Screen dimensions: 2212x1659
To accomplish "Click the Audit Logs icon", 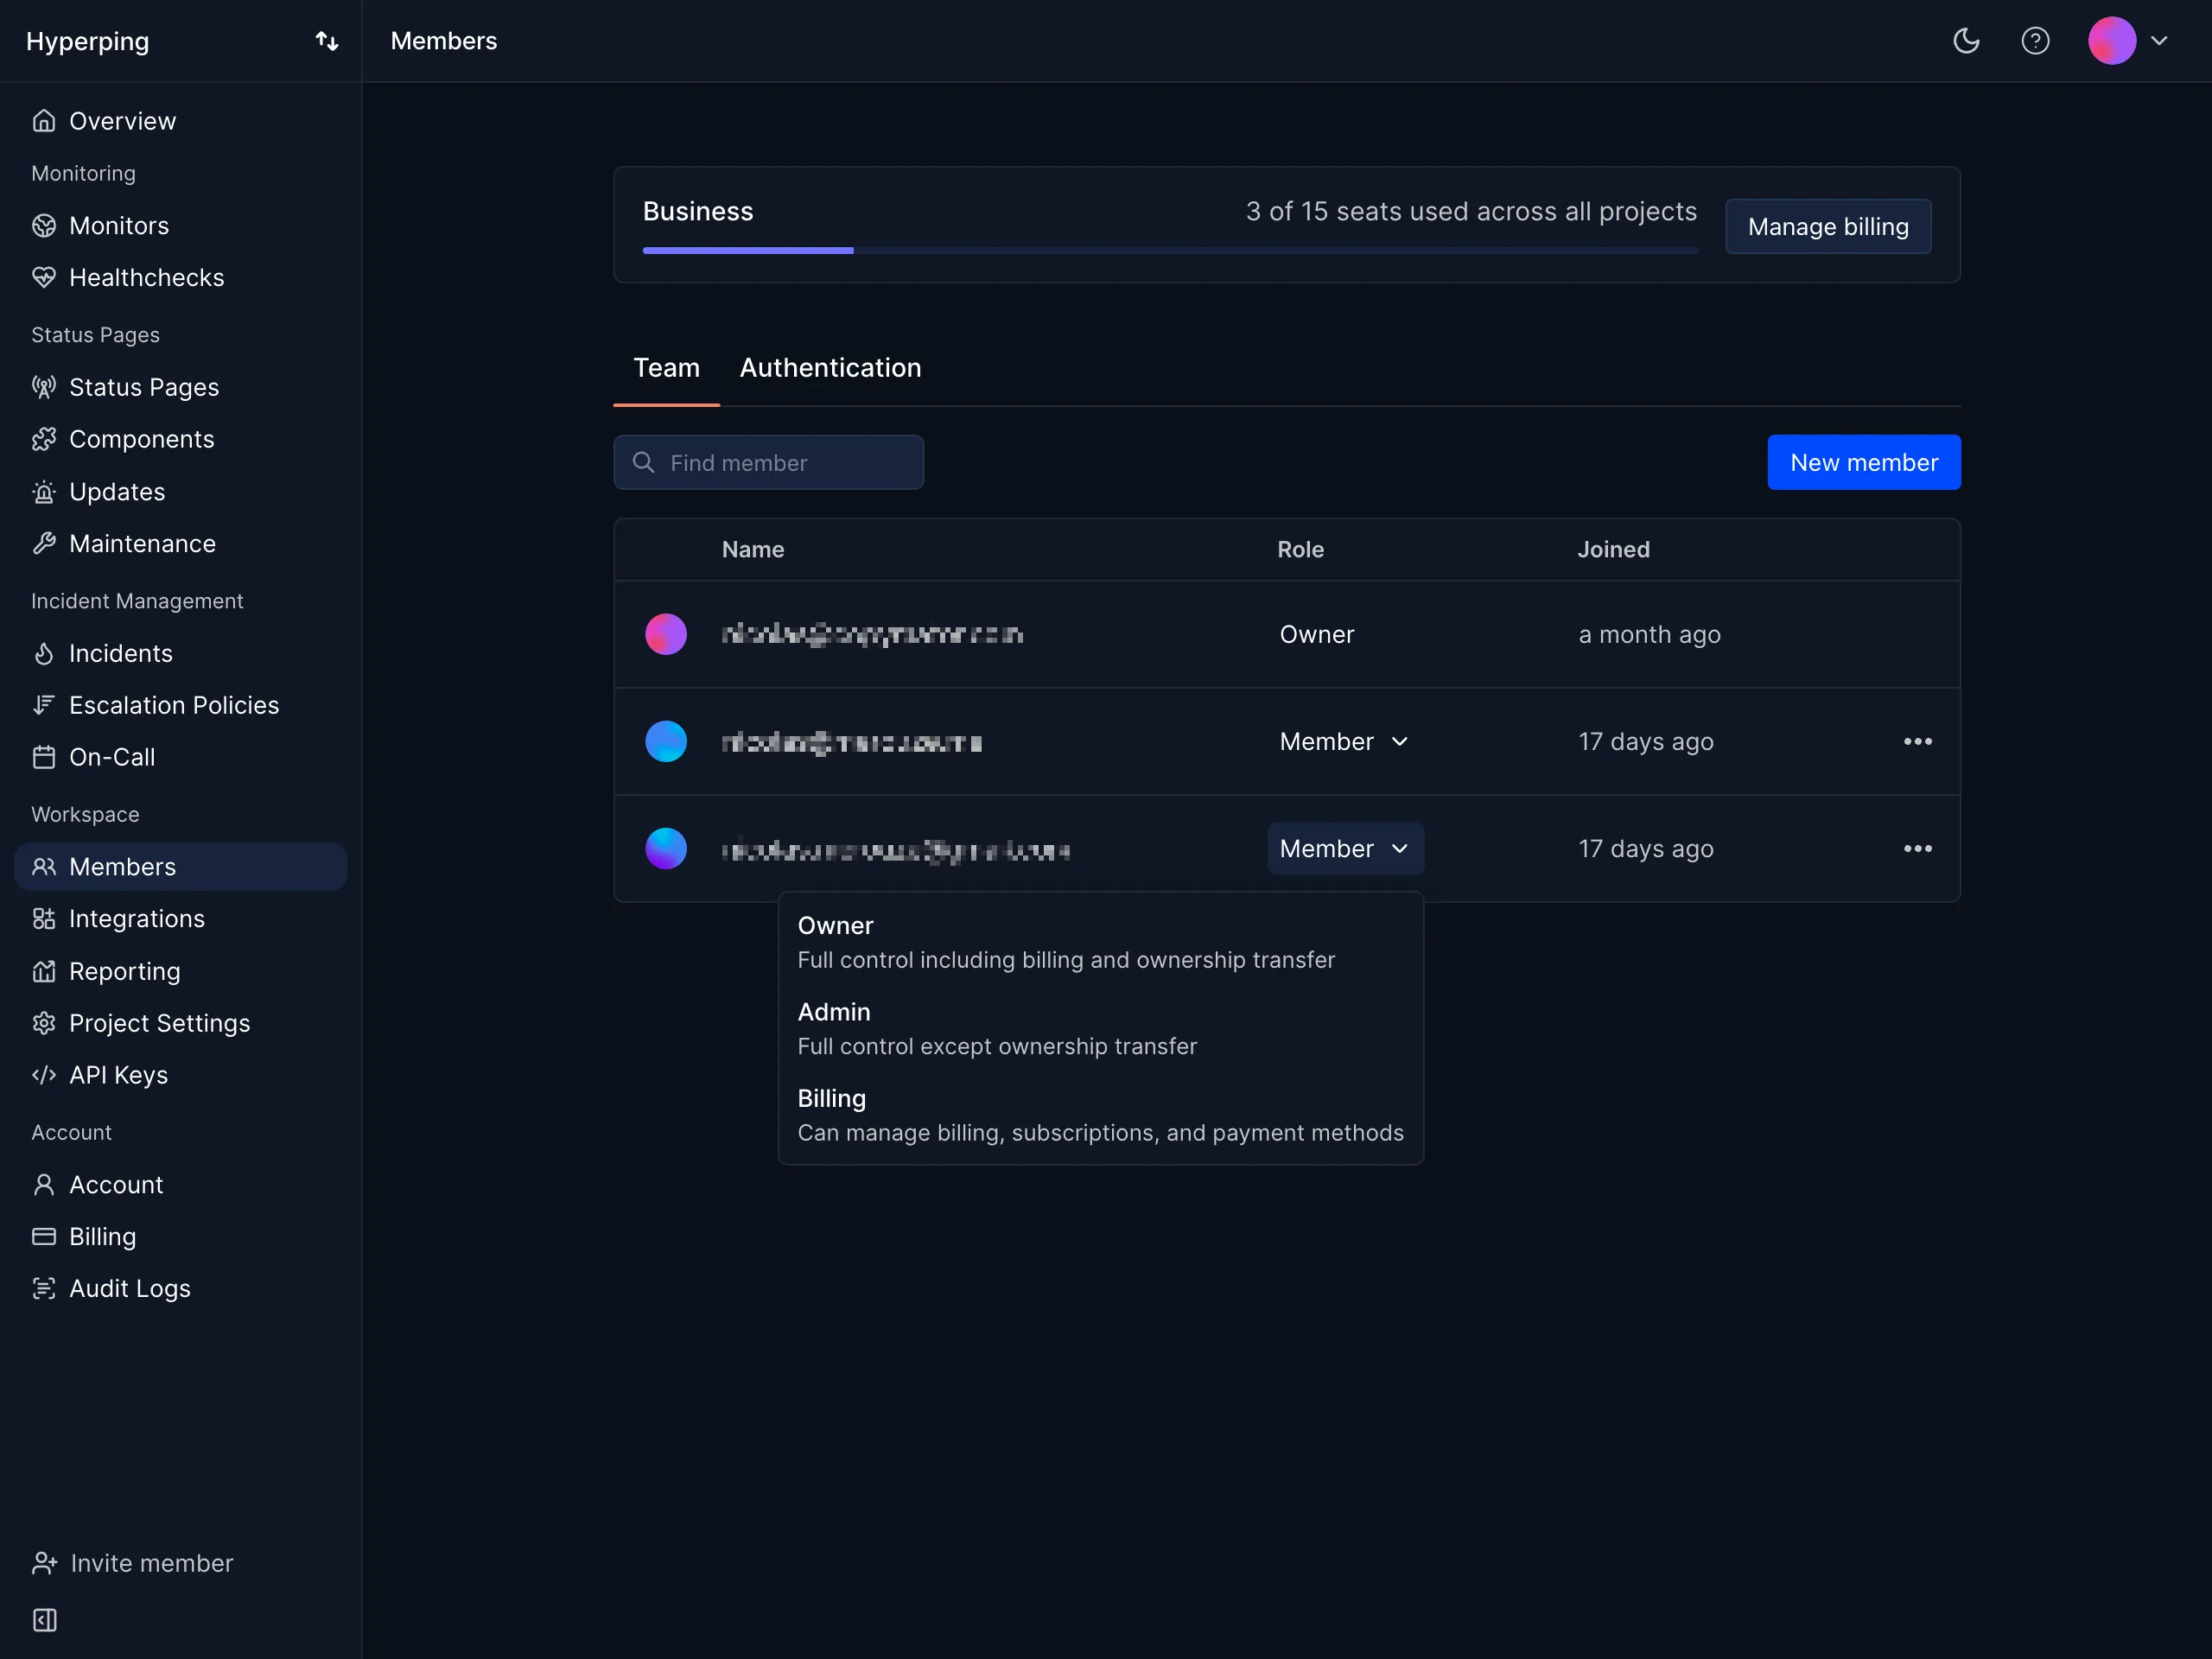I will [44, 1288].
